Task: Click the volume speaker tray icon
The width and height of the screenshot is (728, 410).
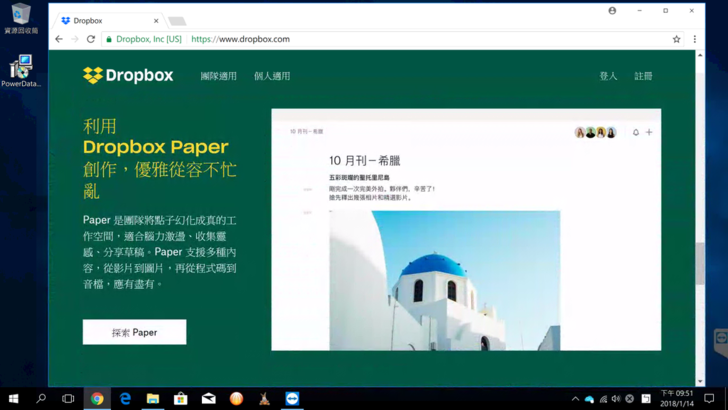Action: 616,398
